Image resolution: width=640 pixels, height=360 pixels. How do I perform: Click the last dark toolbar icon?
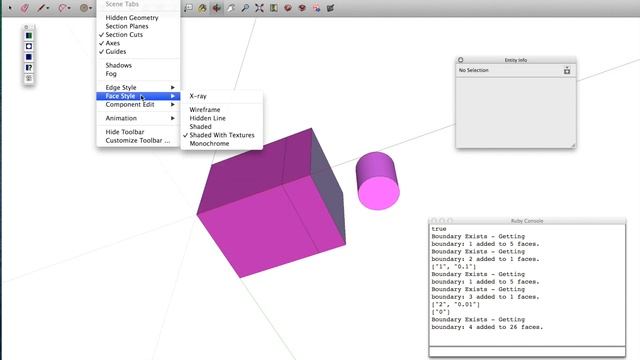point(330,8)
